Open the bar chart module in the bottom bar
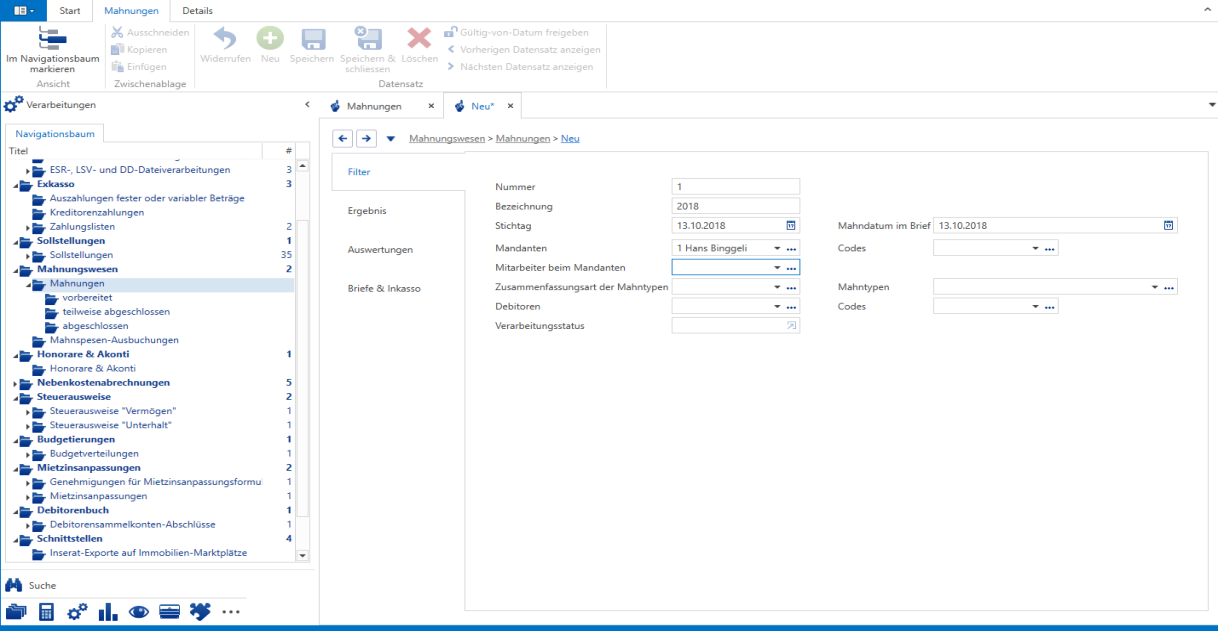The width and height of the screenshot is (1218, 631). (x=108, y=612)
